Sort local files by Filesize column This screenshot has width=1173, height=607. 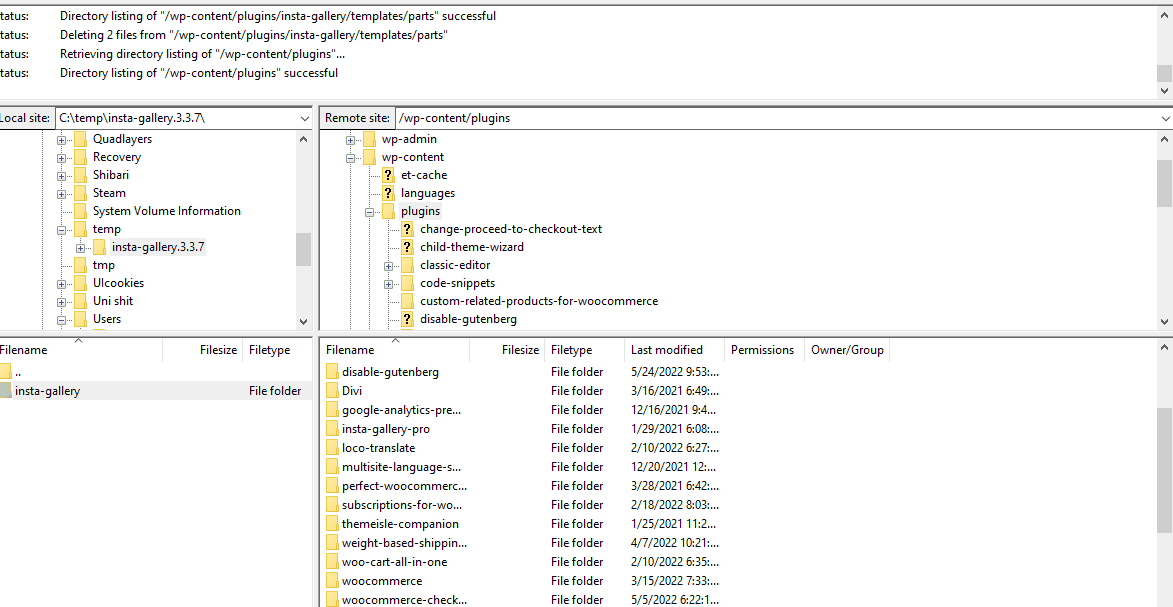click(202, 350)
